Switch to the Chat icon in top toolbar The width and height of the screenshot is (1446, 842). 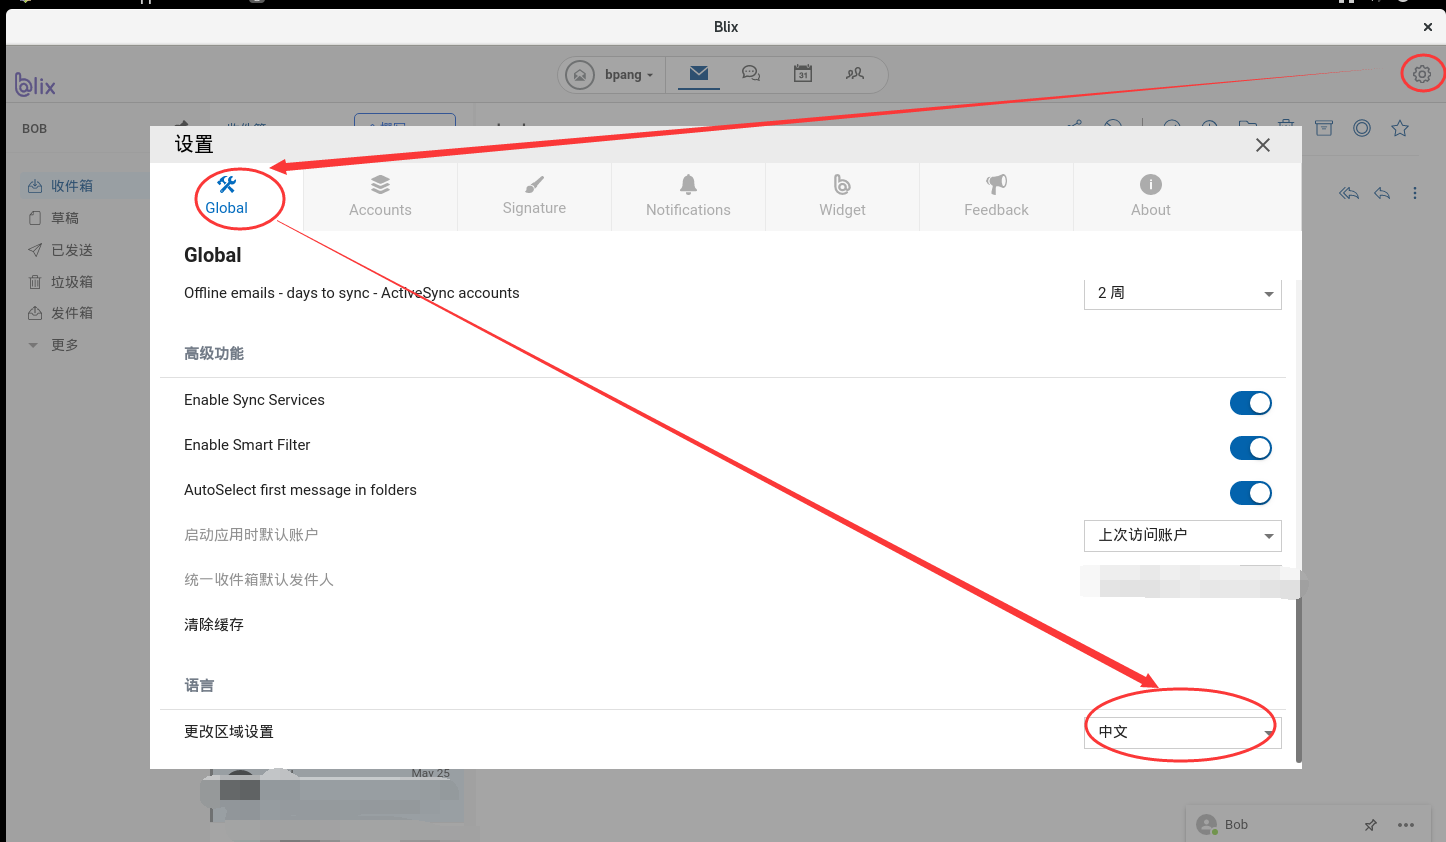point(751,73)
